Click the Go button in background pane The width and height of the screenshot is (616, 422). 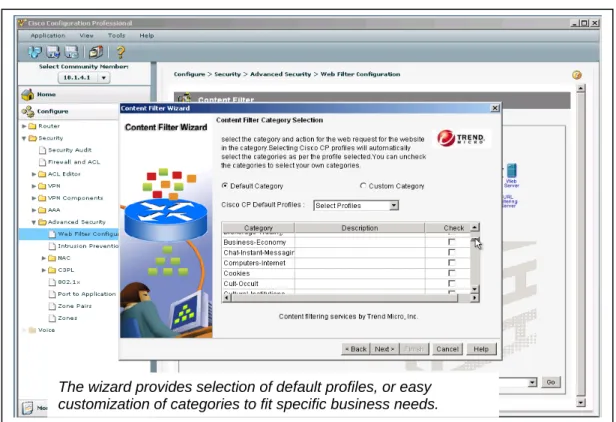pos(551,382)
